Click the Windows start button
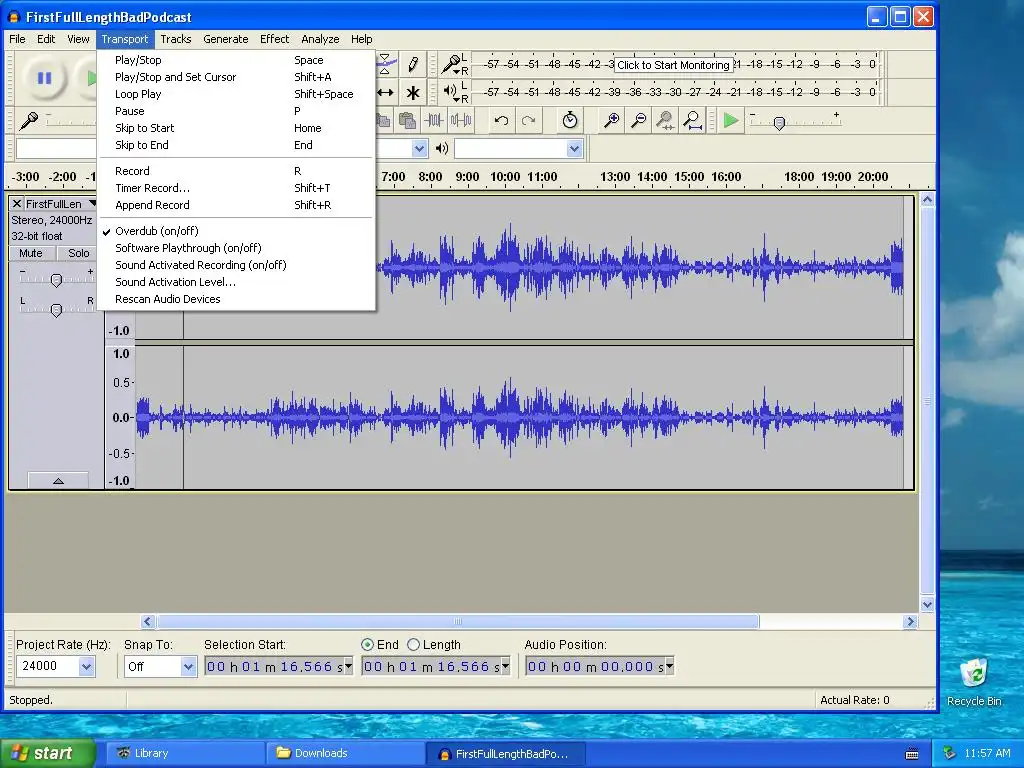 tap(48, 753)
